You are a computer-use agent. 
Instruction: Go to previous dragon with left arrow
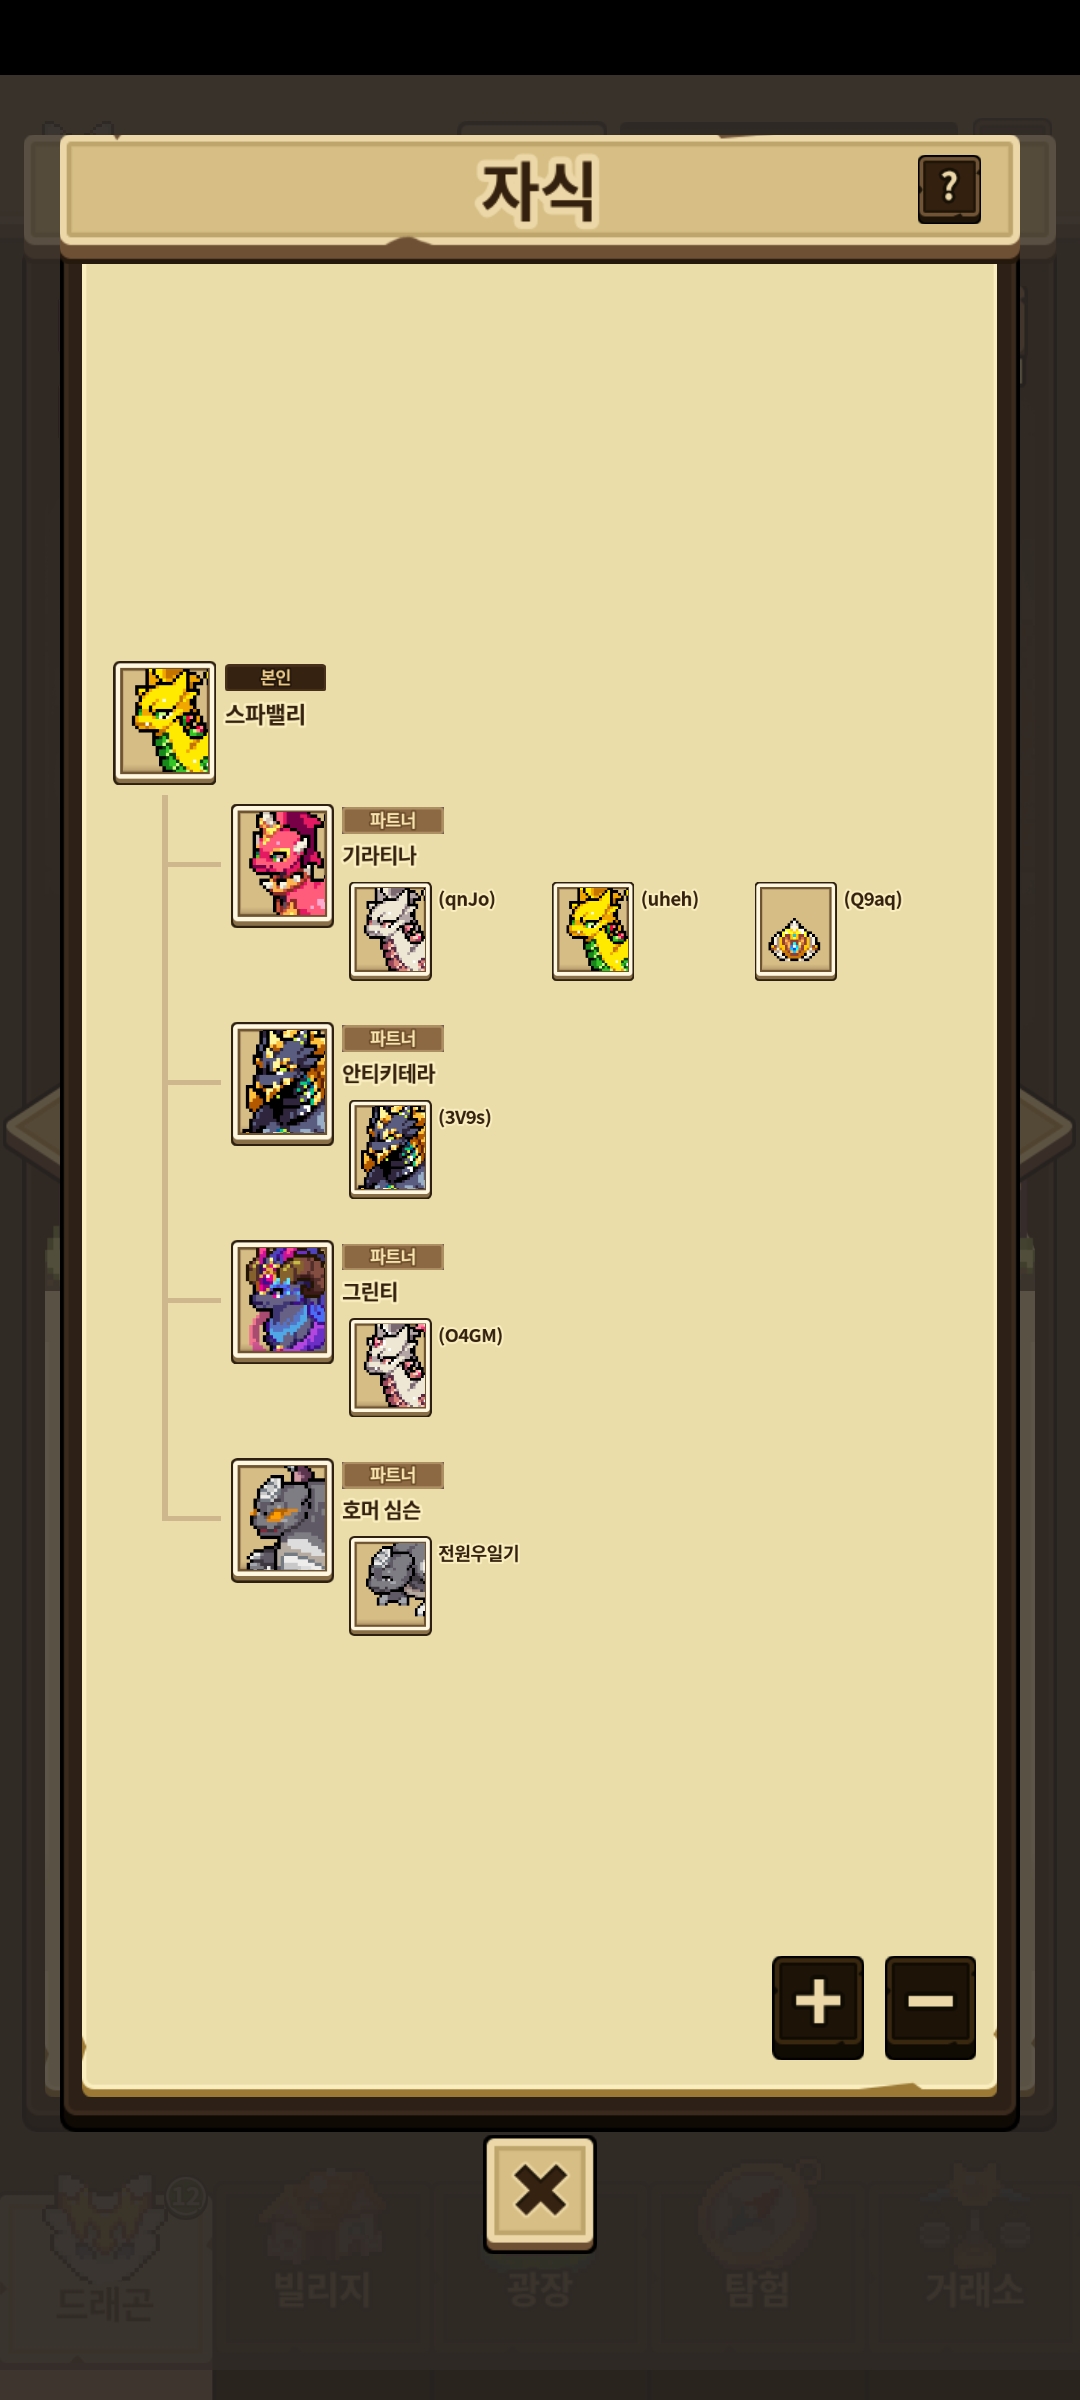tap(33, 1127)
